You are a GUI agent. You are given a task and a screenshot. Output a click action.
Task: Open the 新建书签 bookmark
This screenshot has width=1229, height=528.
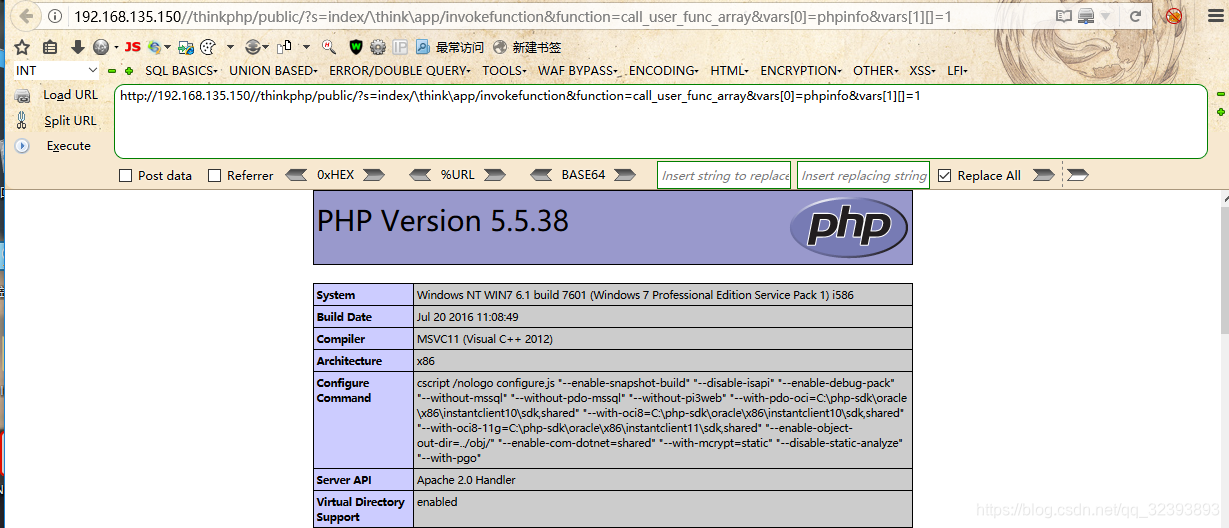(x=527, y=47)
